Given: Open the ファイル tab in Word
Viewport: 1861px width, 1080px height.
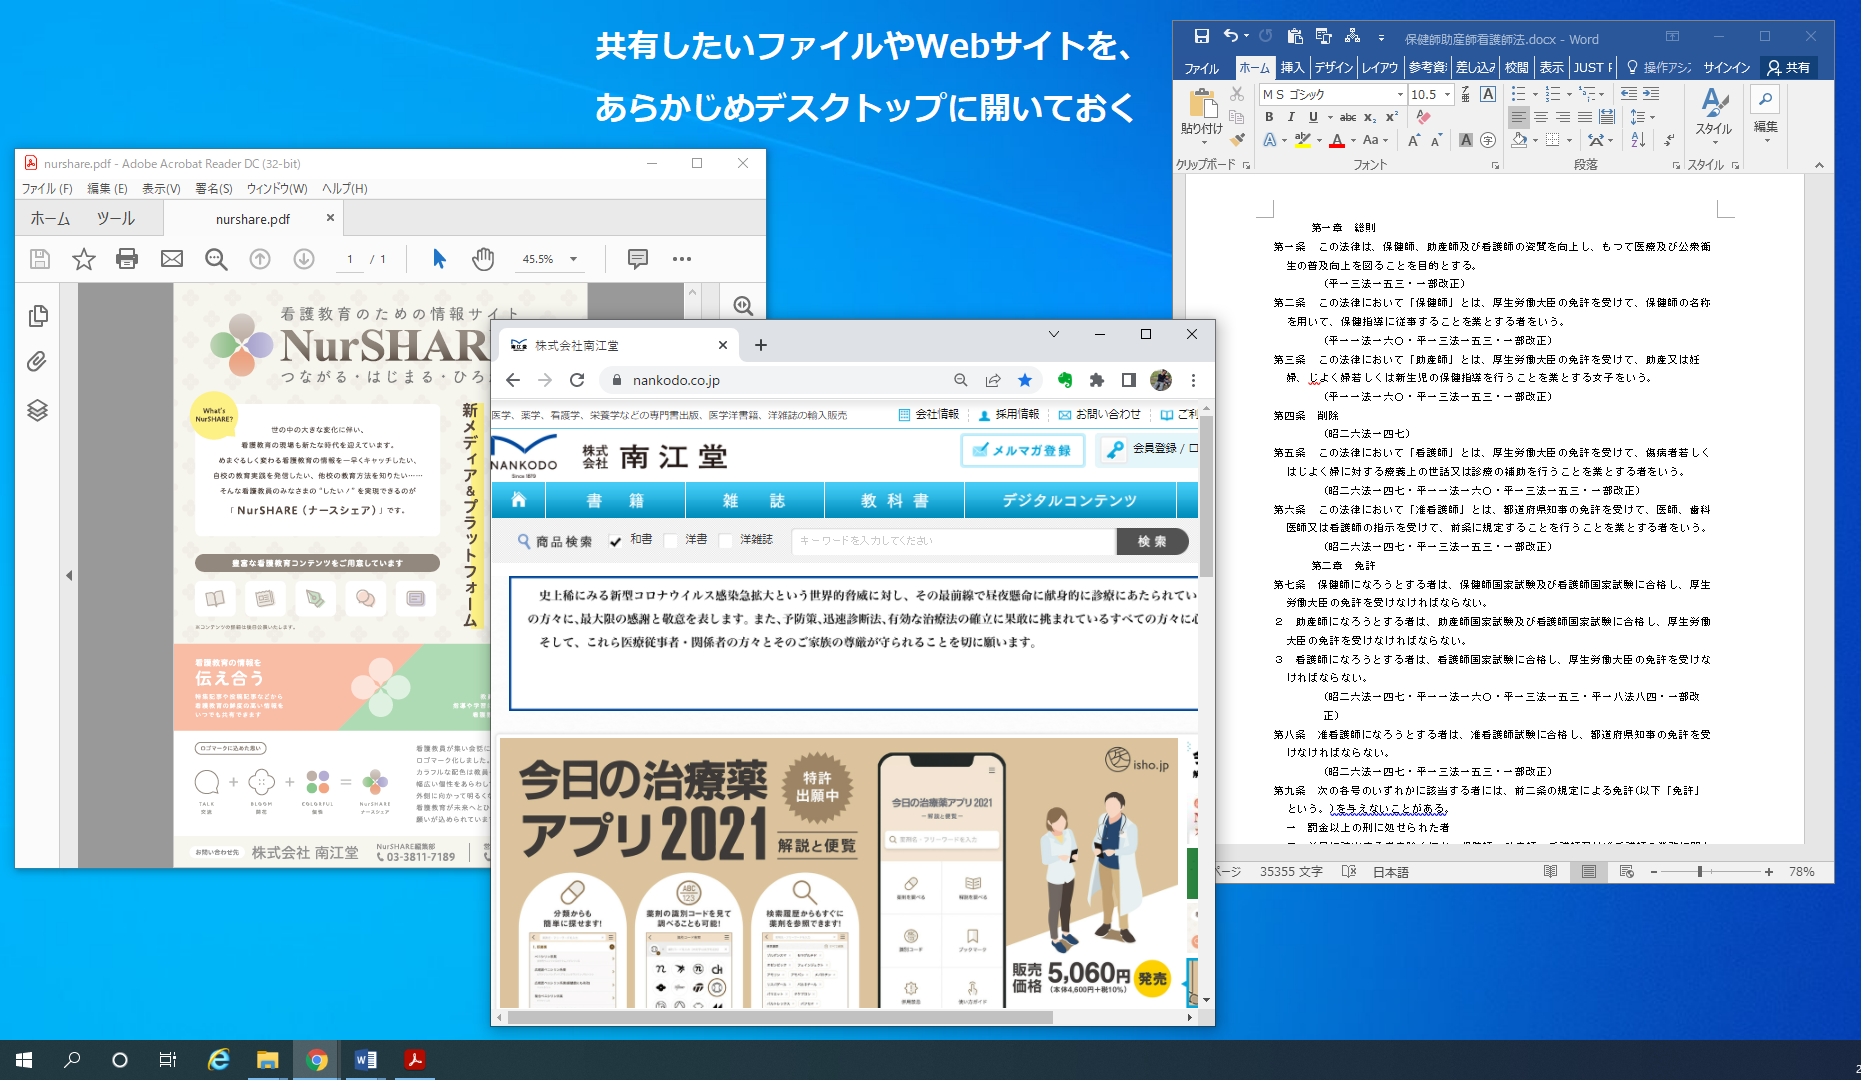Looking at the screenshot, I should (x=1202, y=68).
